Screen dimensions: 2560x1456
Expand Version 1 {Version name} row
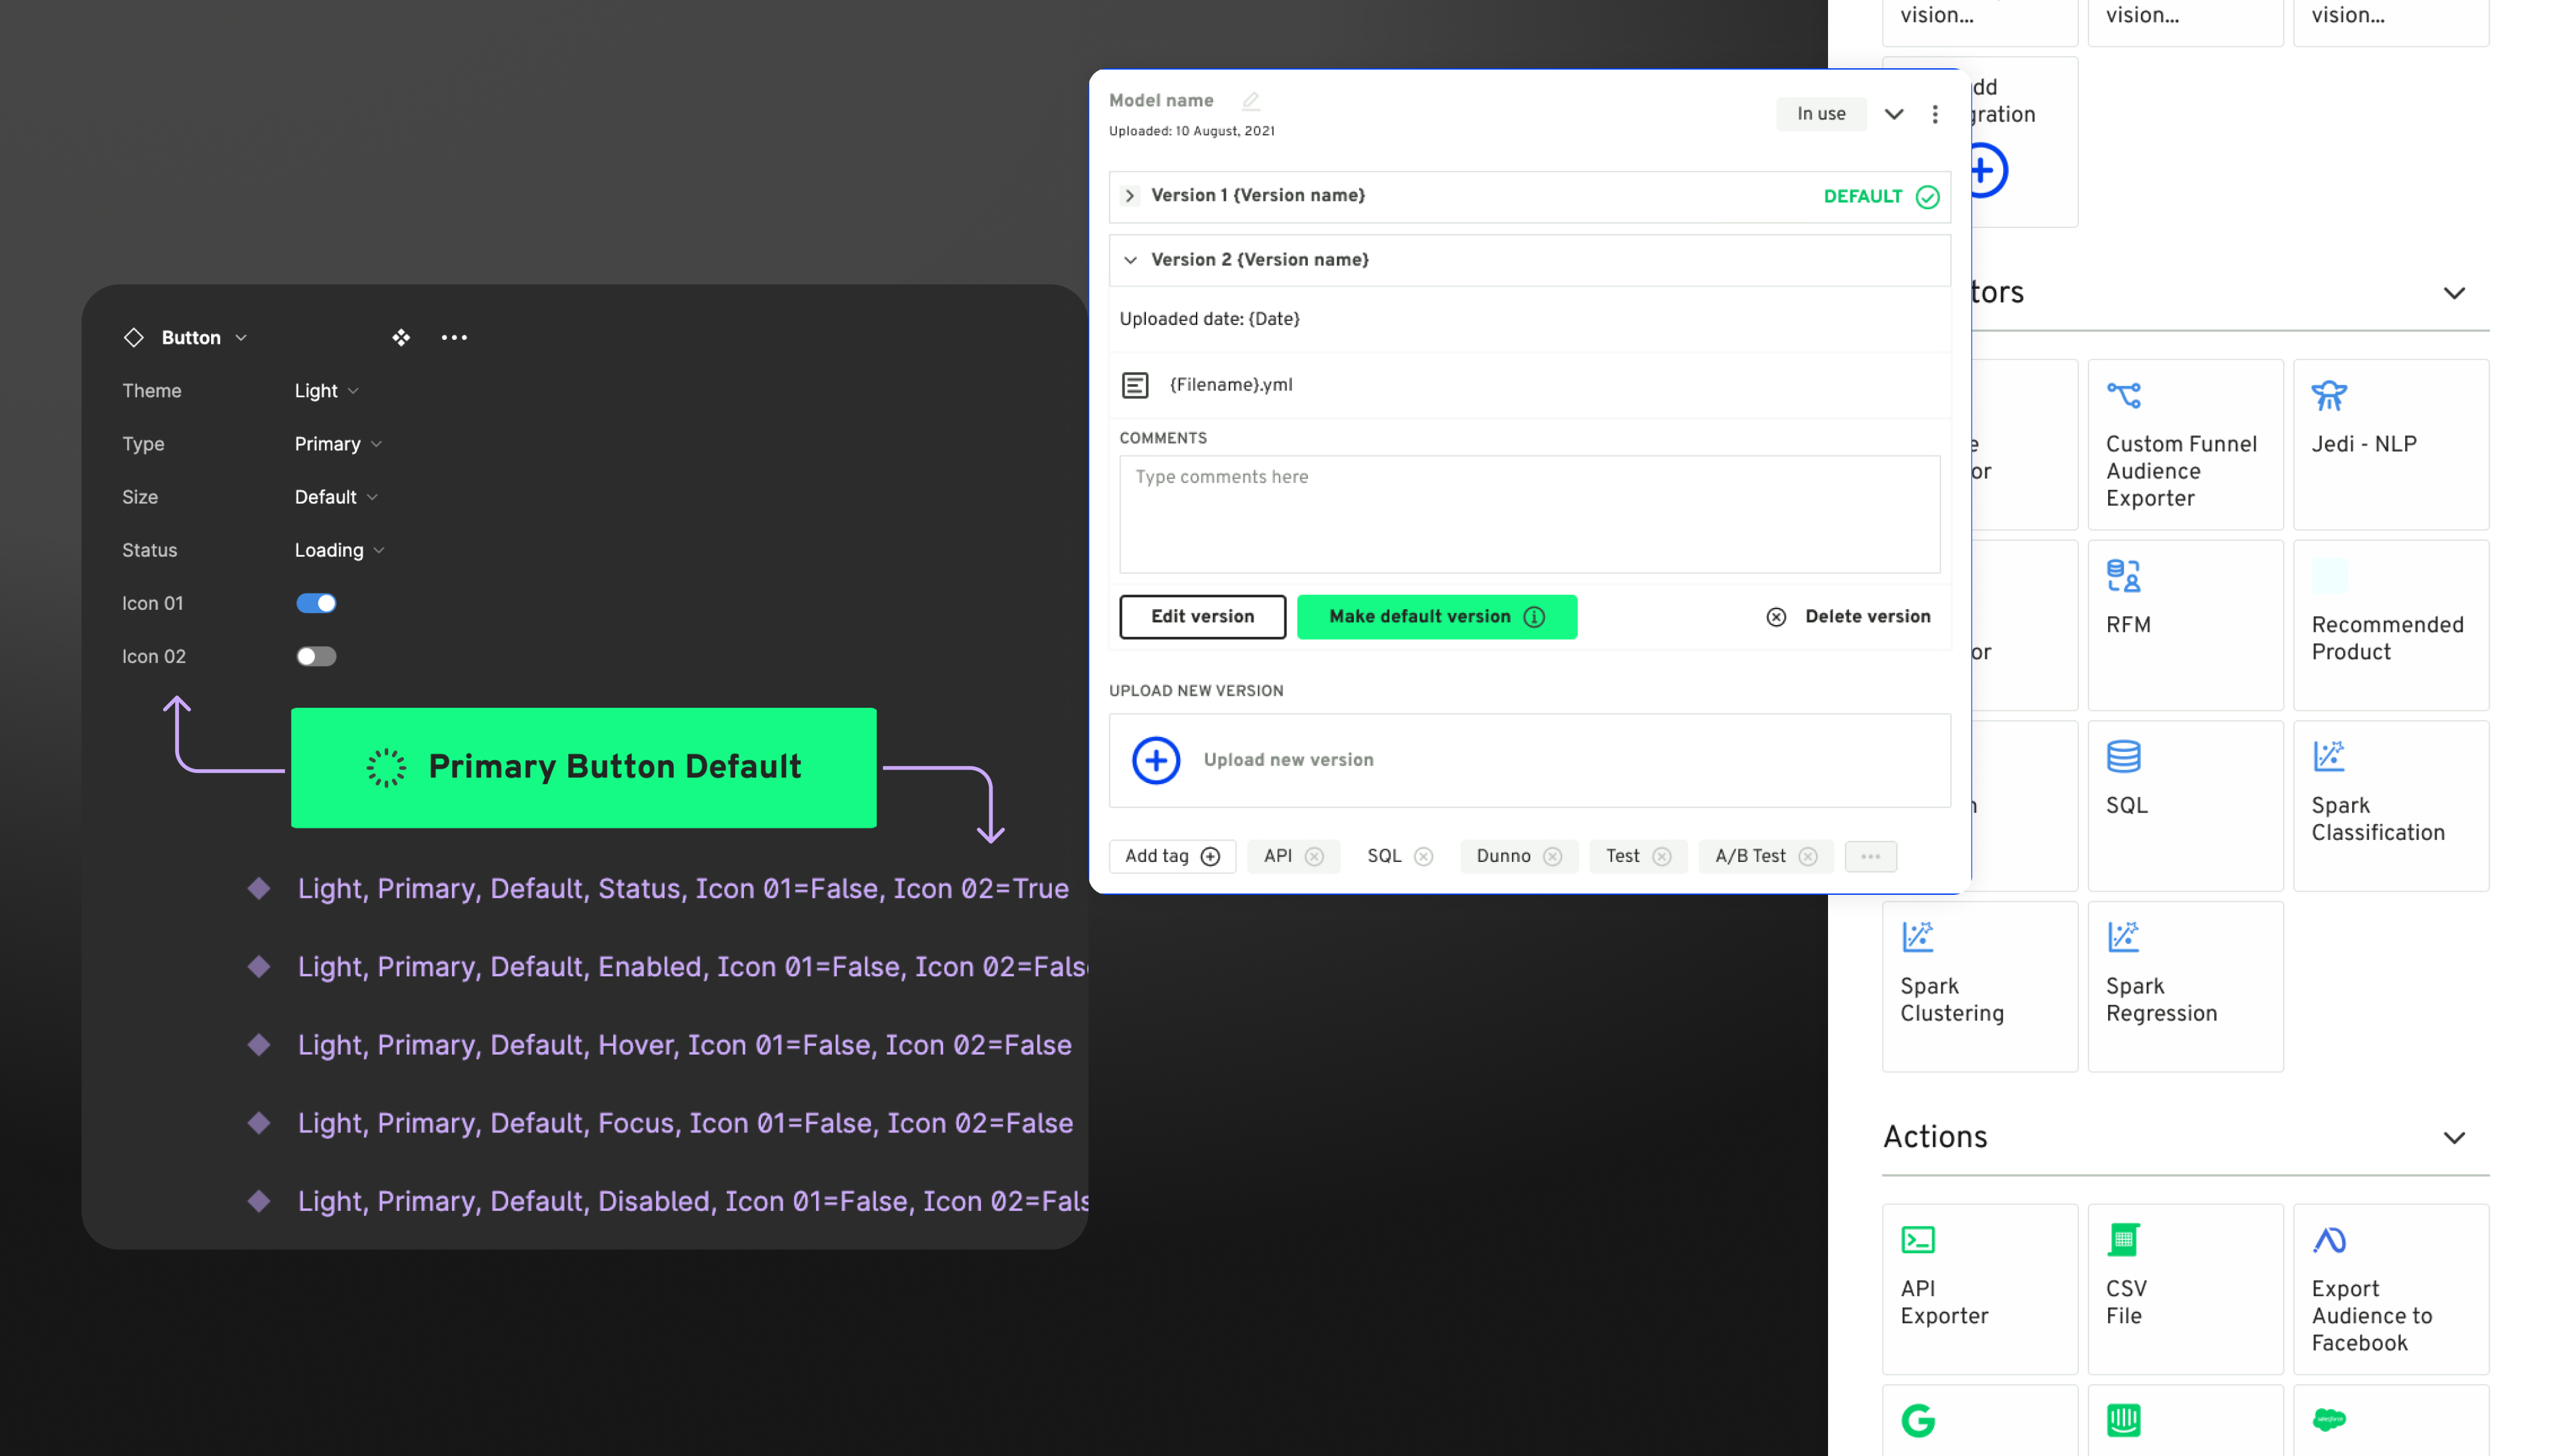click(1529, 197)
